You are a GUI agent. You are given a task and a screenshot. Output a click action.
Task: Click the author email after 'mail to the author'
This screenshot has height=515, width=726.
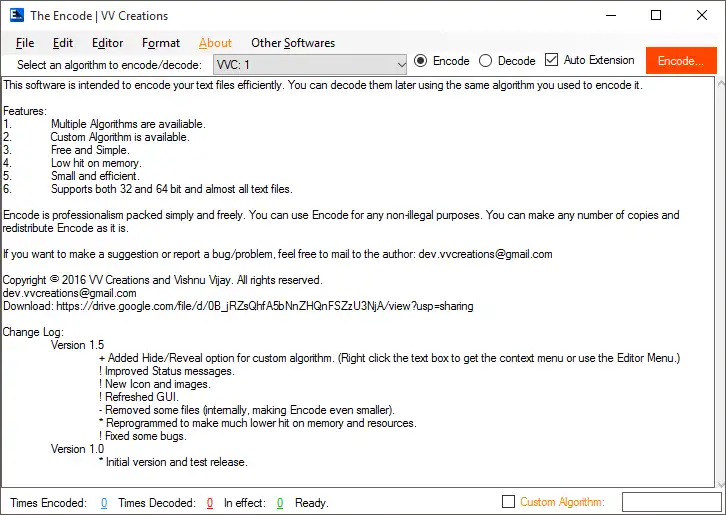485,254
